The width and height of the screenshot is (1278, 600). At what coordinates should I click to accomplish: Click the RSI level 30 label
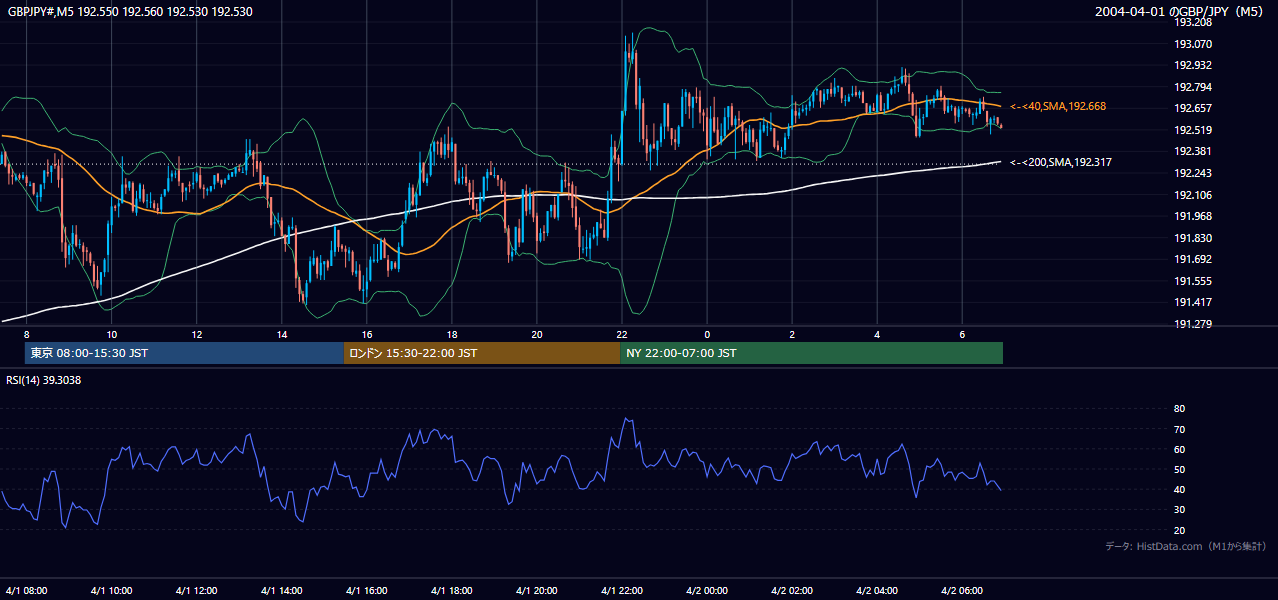(x=1179, y=510)
